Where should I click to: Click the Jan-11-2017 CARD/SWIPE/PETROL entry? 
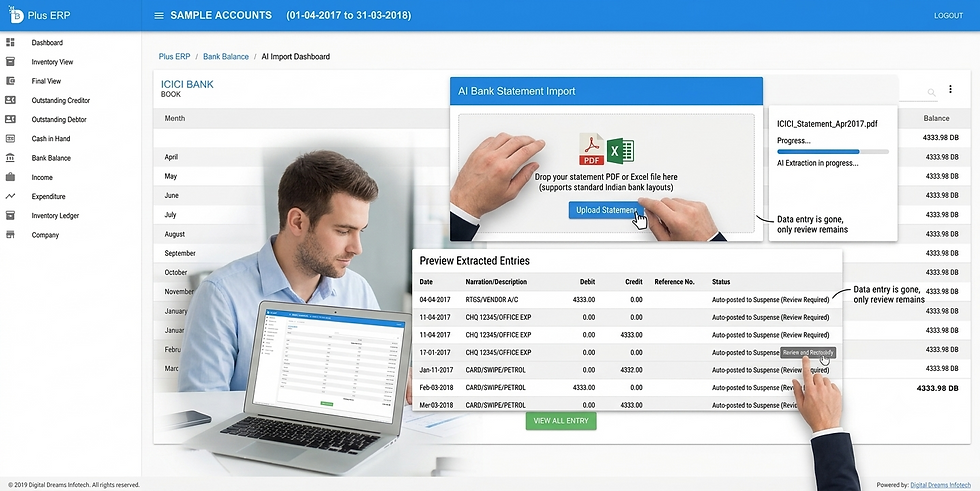tap(627, 370)
